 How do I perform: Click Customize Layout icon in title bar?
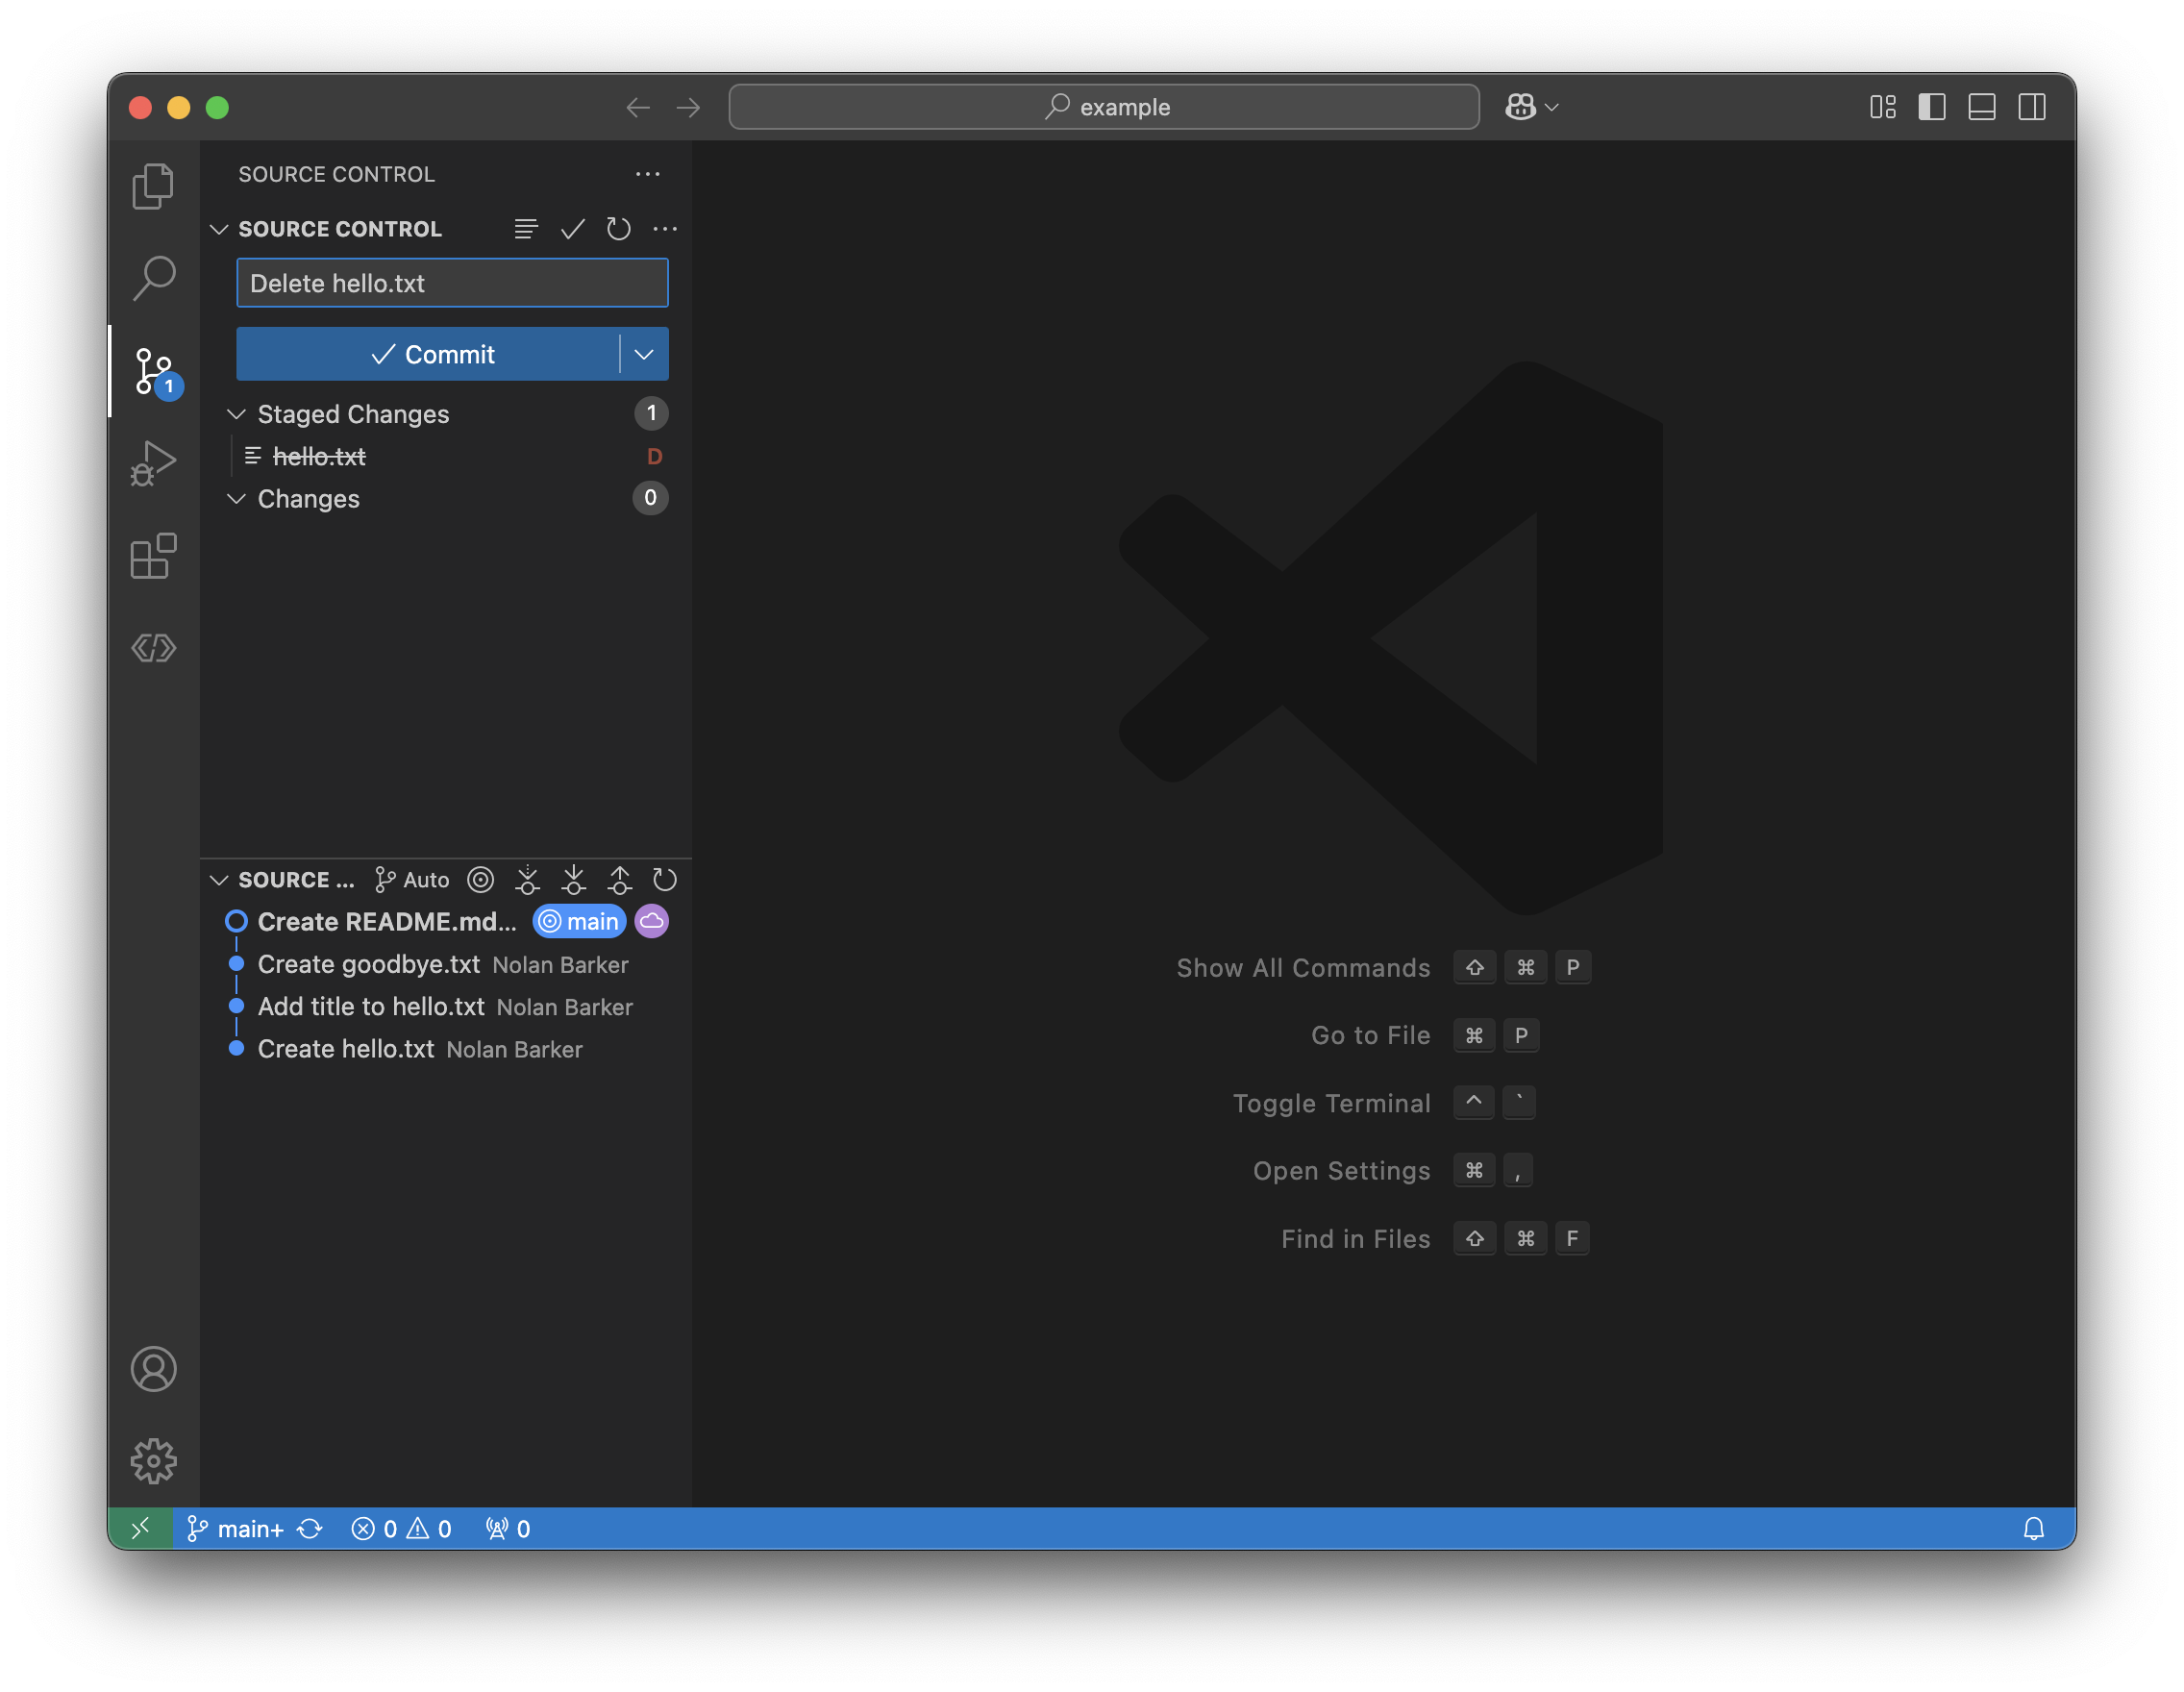[x=1883, y=107]
